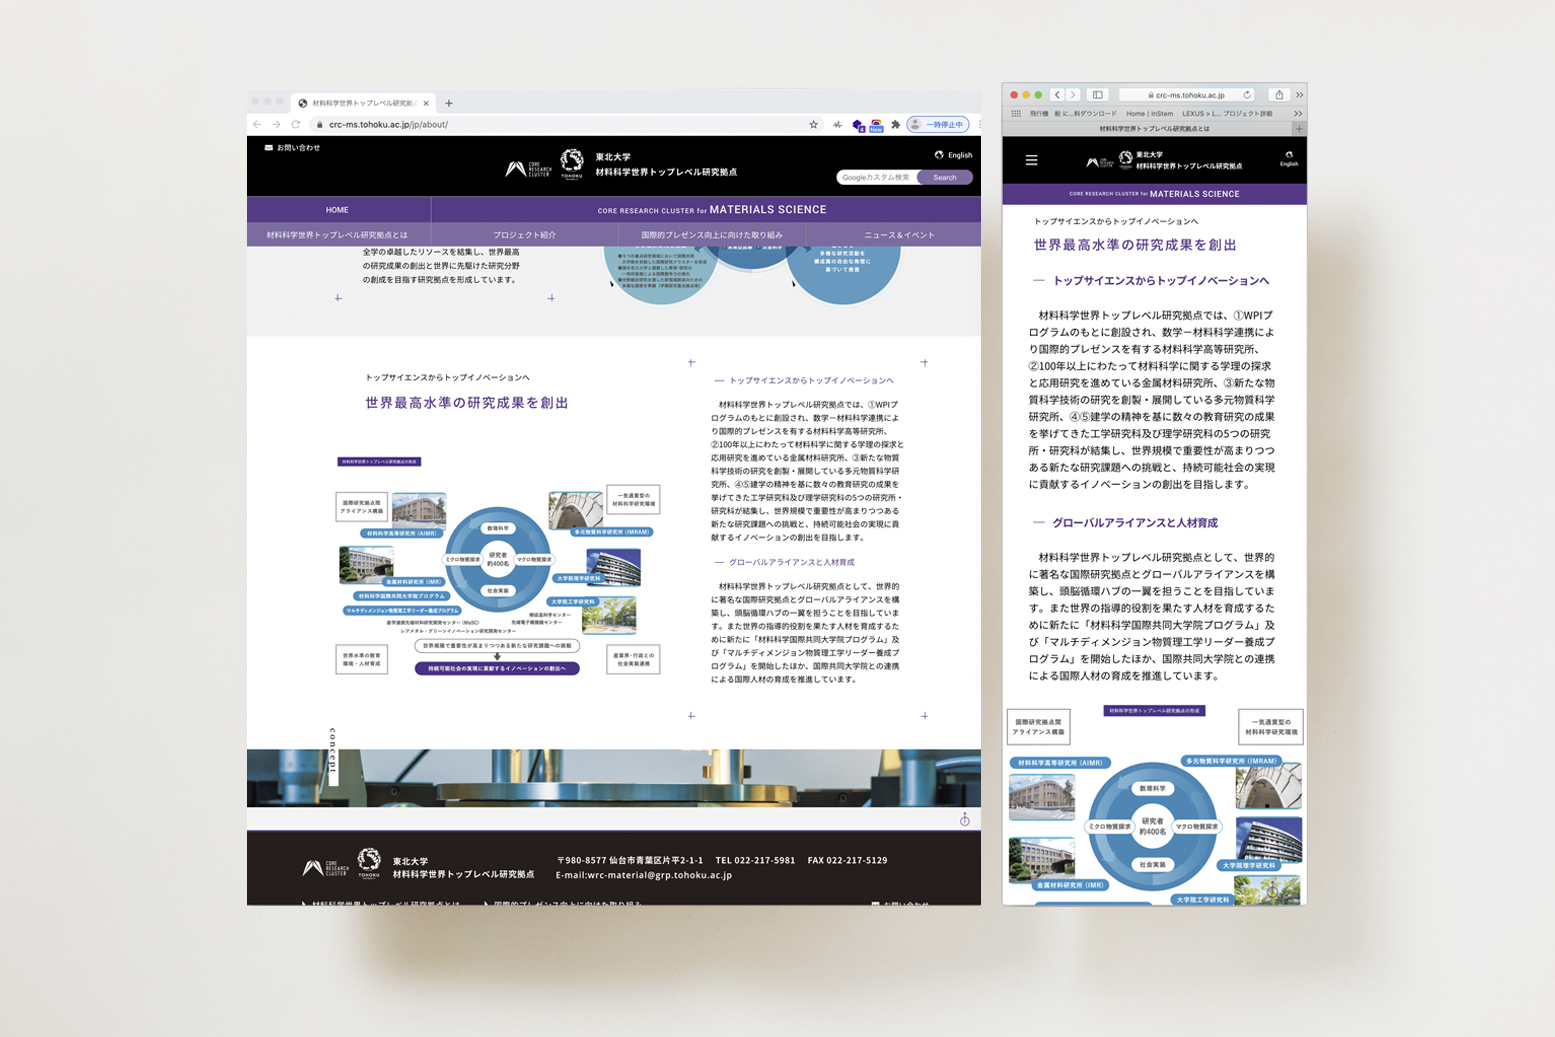Click the トップサイエンスからトップイノベーションへ subheading in Safari
This screenshot has width=1555, height=1037.
[1160, 281]
